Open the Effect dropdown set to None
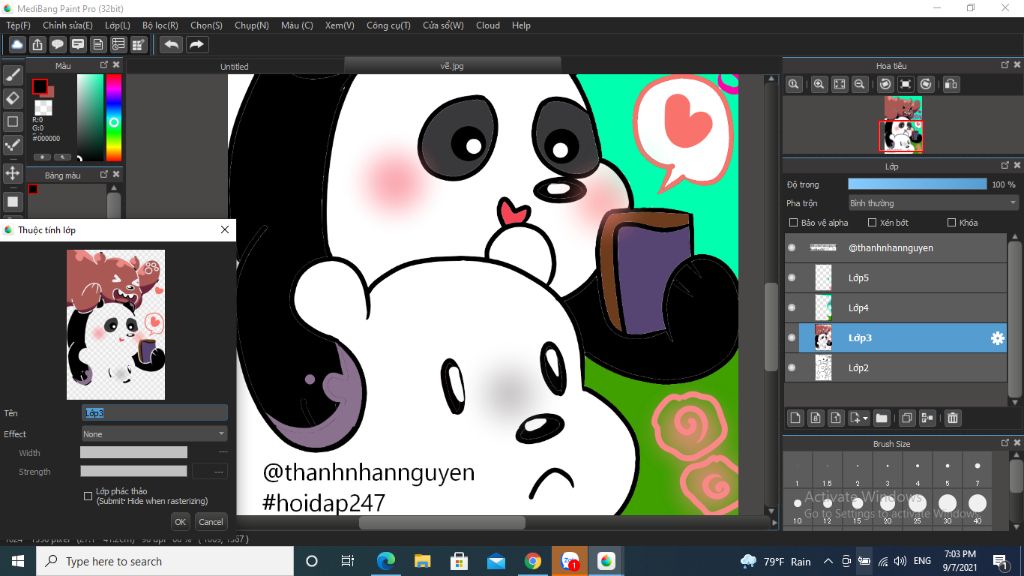The width and height of the screenshot is (1024, 576). [x=154, y=434]
